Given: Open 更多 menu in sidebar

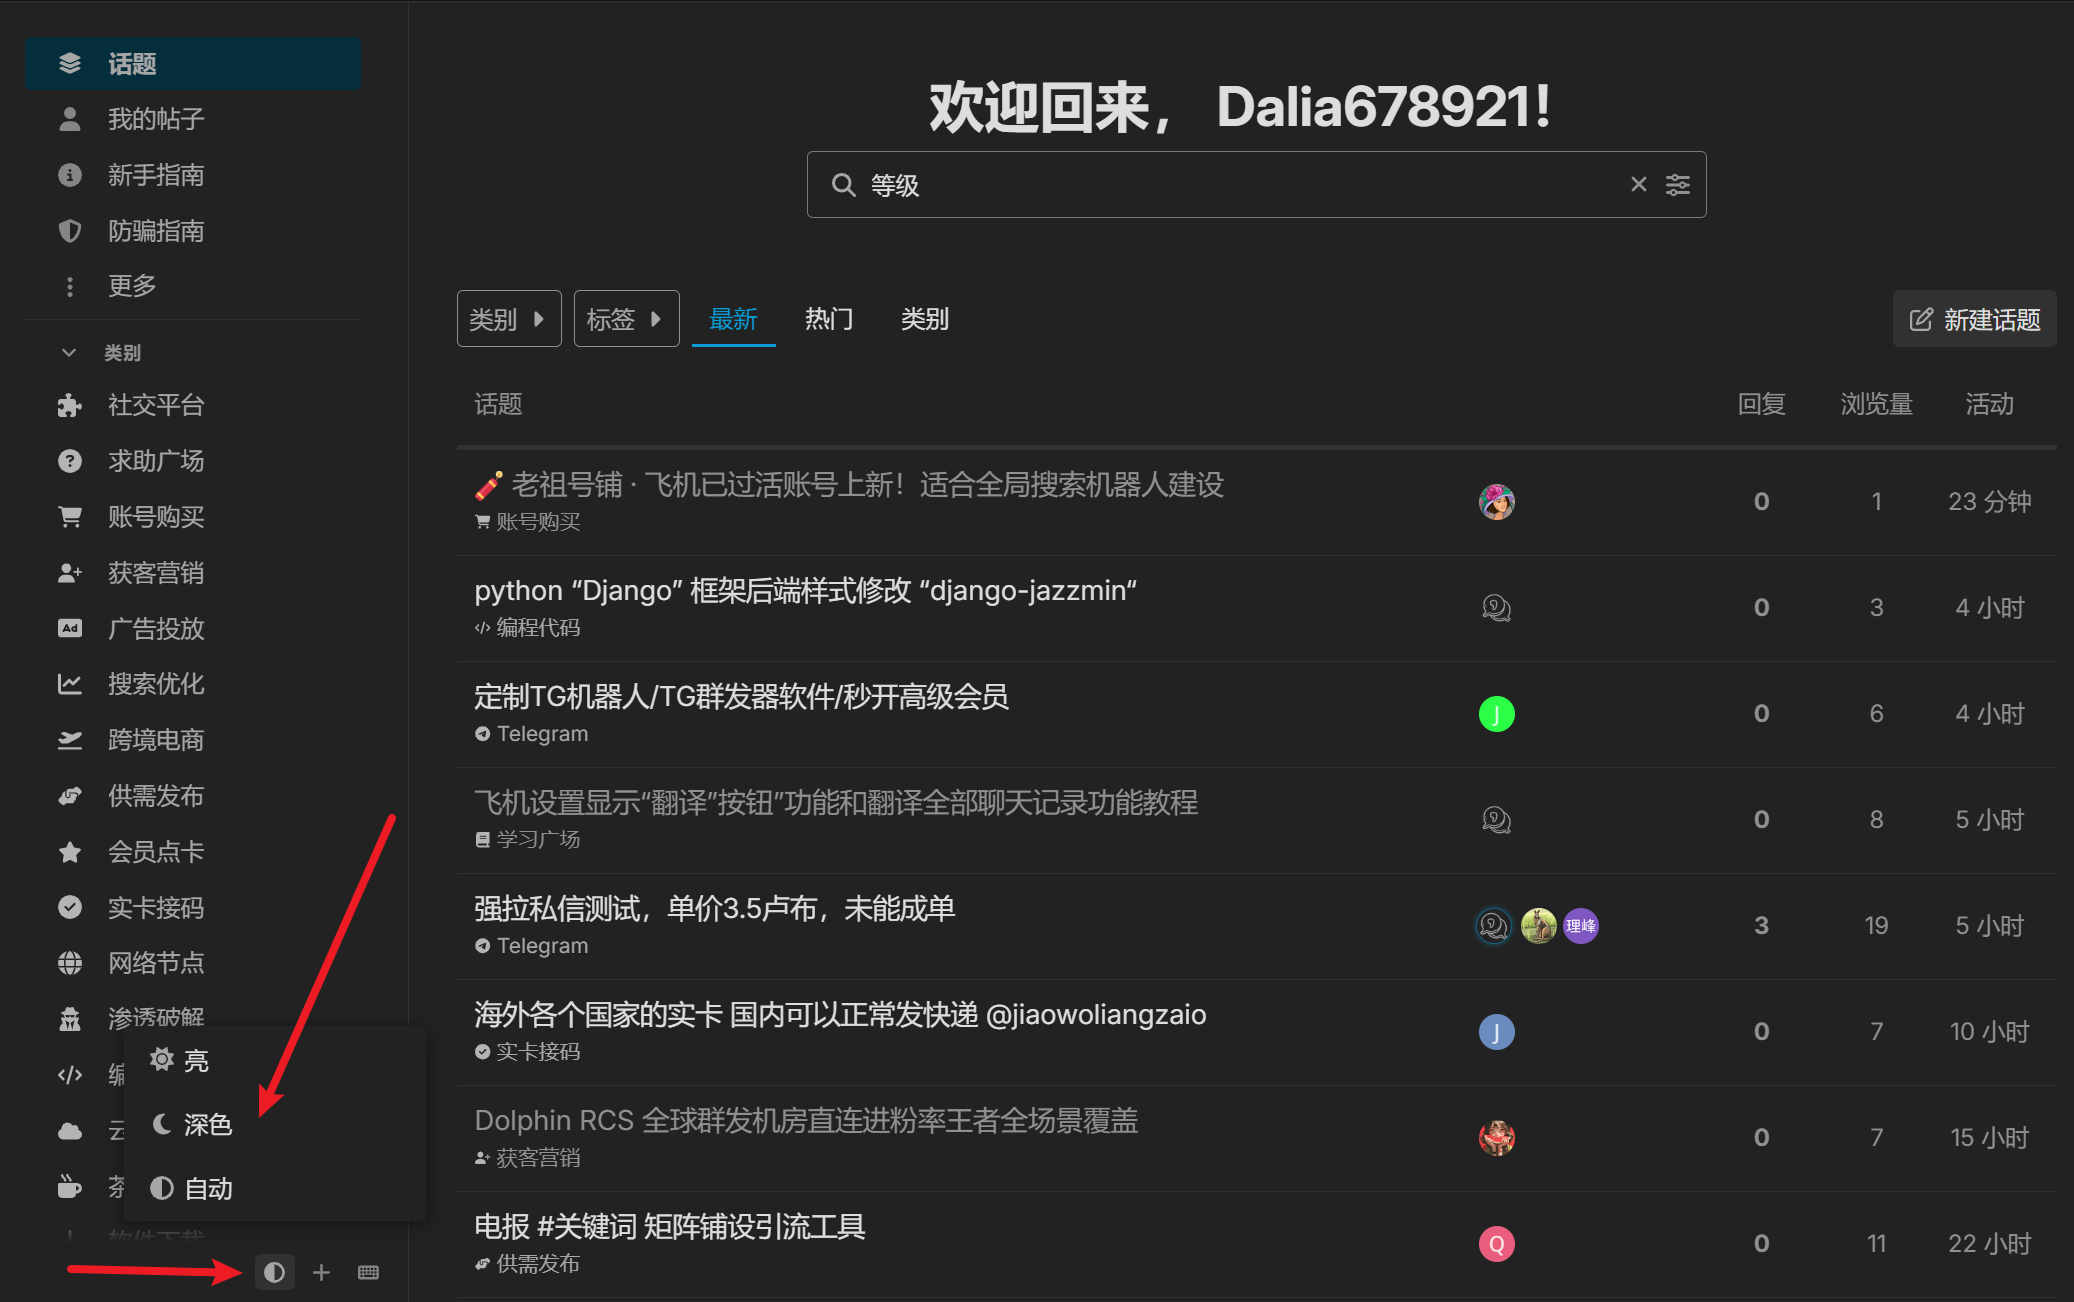Looking at the screenshot, I should point(132,286).
